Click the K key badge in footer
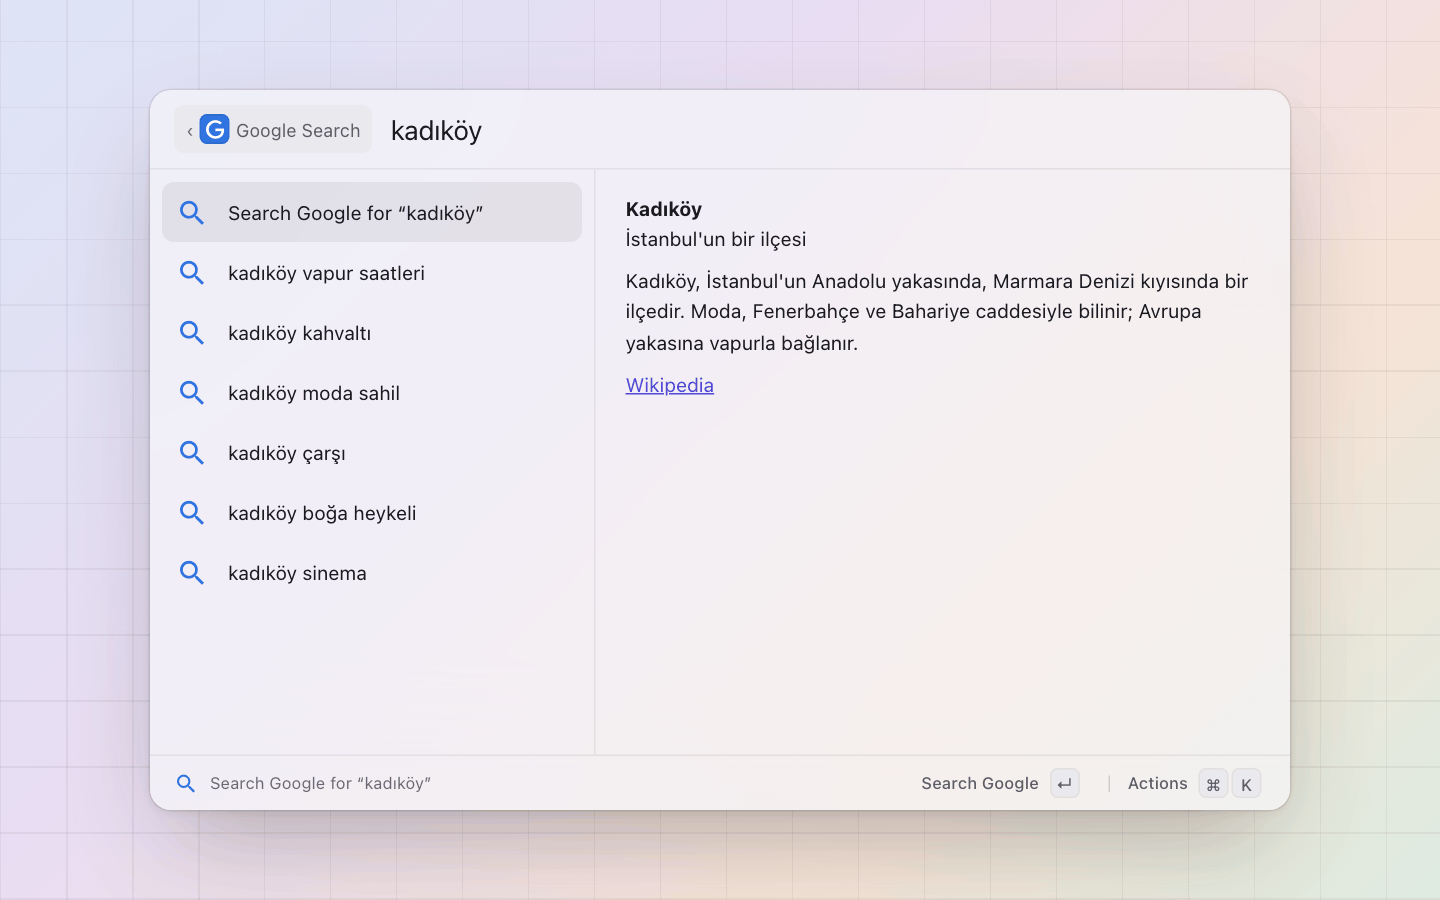The height and width of the screenshot is (900, 1440). pos(1246,784)
